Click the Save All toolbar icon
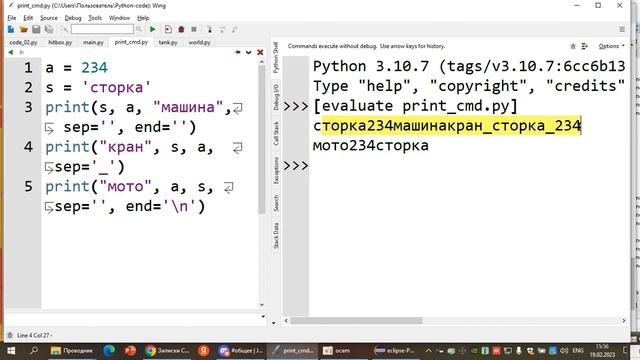Screen dimensions: 640x360 click(49, 29)
